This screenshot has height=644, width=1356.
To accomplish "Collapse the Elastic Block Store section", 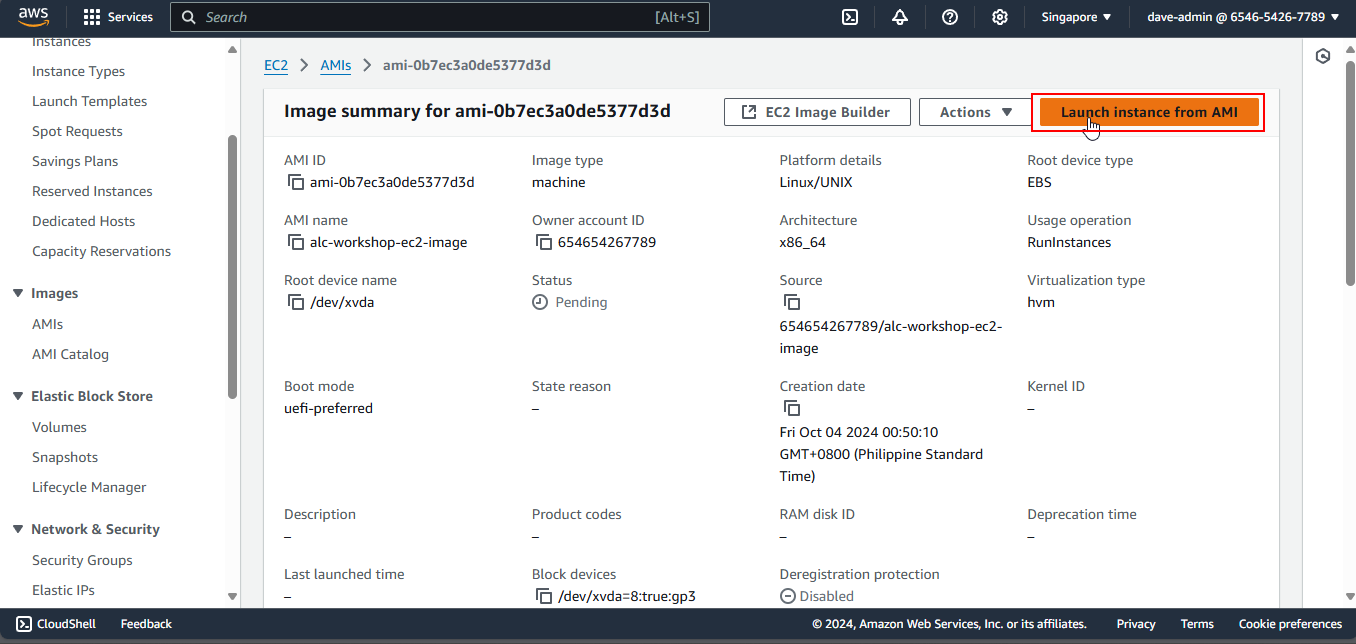I will [x=18, y=396].
